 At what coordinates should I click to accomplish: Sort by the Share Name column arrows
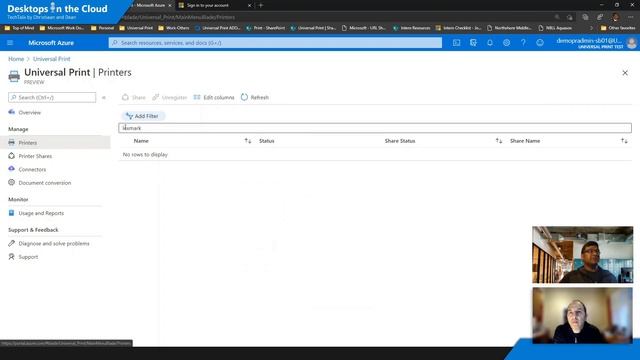pyautogui.click(x=624, y=141)
